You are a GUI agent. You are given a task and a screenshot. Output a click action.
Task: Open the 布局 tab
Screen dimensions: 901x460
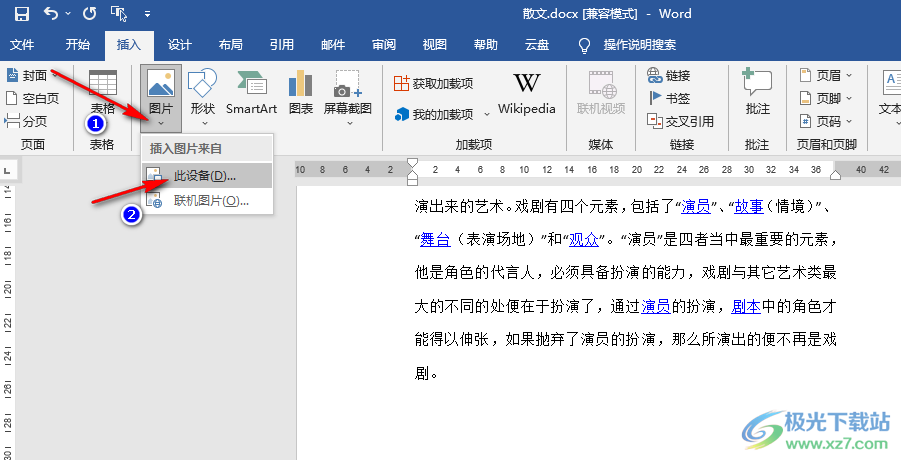pos(230,45)
